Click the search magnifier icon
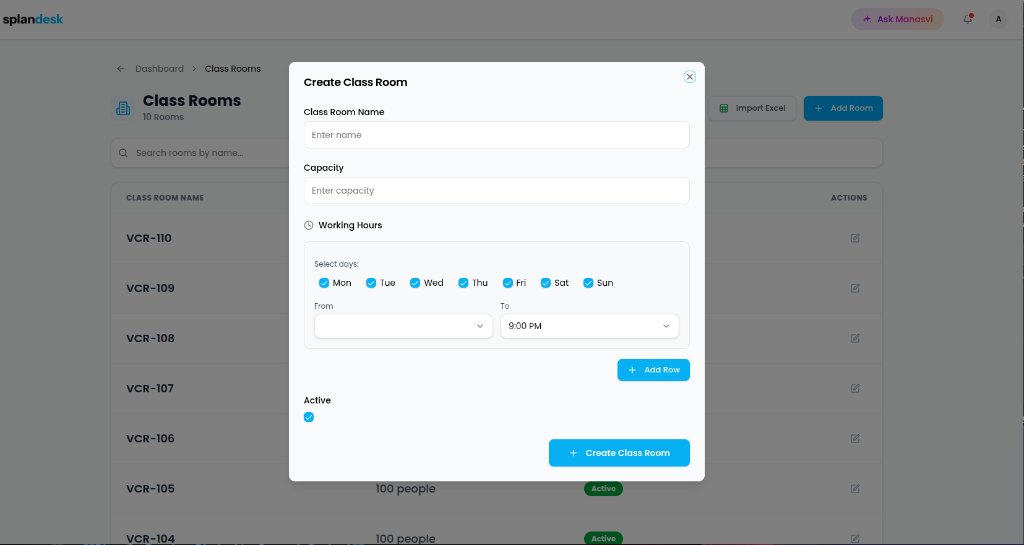Viewport: 1024px width, 545px height. pos(123,153)
